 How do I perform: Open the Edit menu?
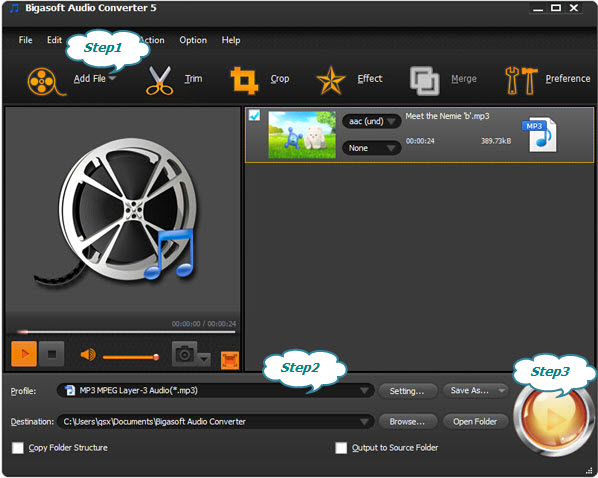click(x=54, y=40)
